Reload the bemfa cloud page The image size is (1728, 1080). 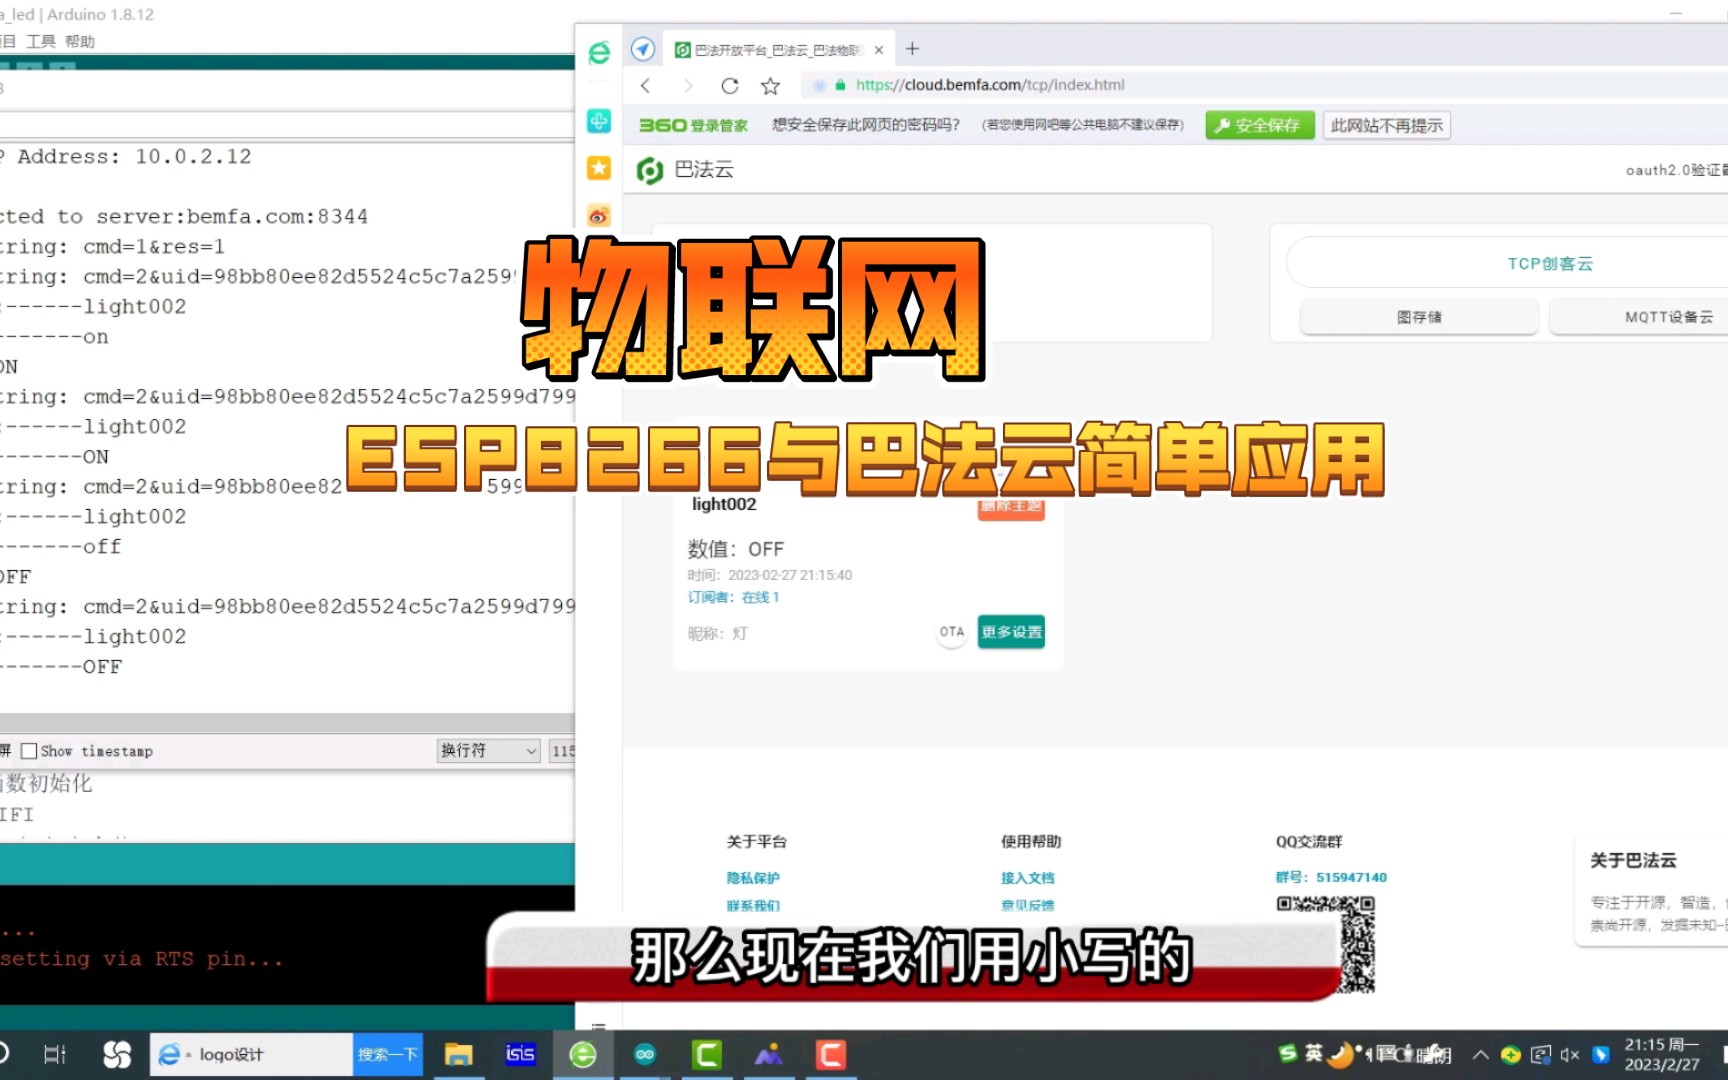[x=730, y=86]
